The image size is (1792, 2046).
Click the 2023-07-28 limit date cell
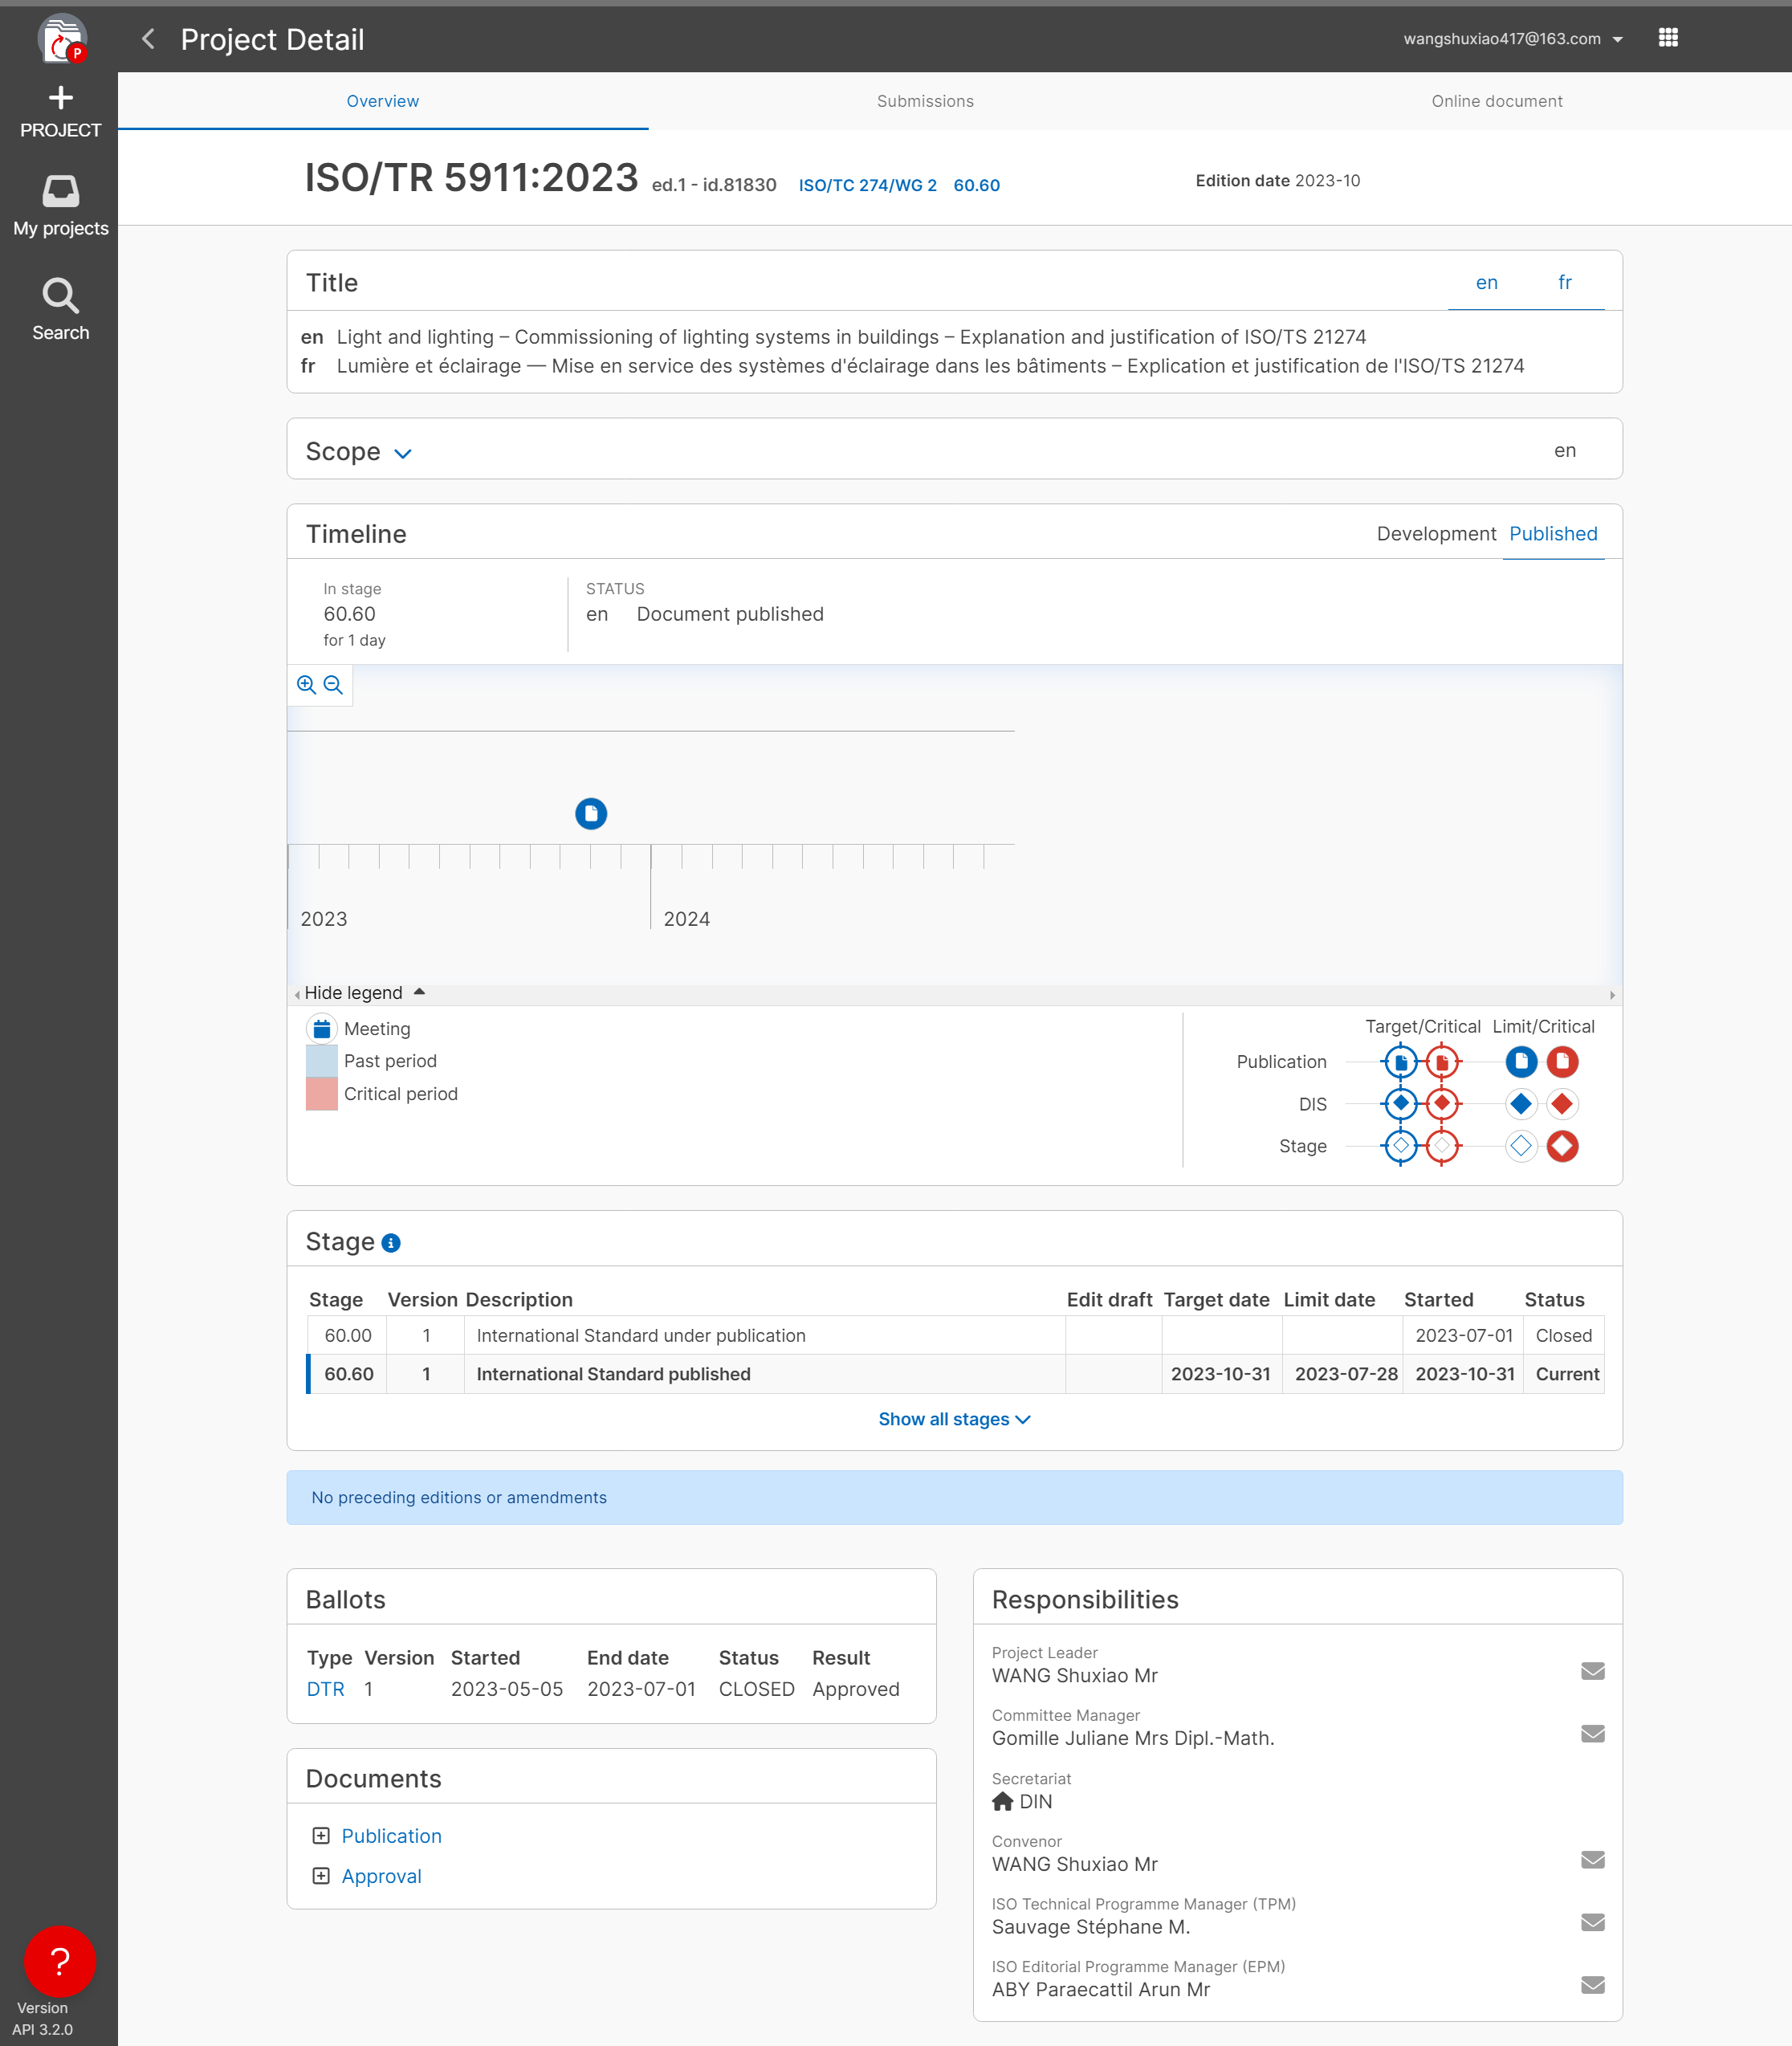coord(1345,1374)
